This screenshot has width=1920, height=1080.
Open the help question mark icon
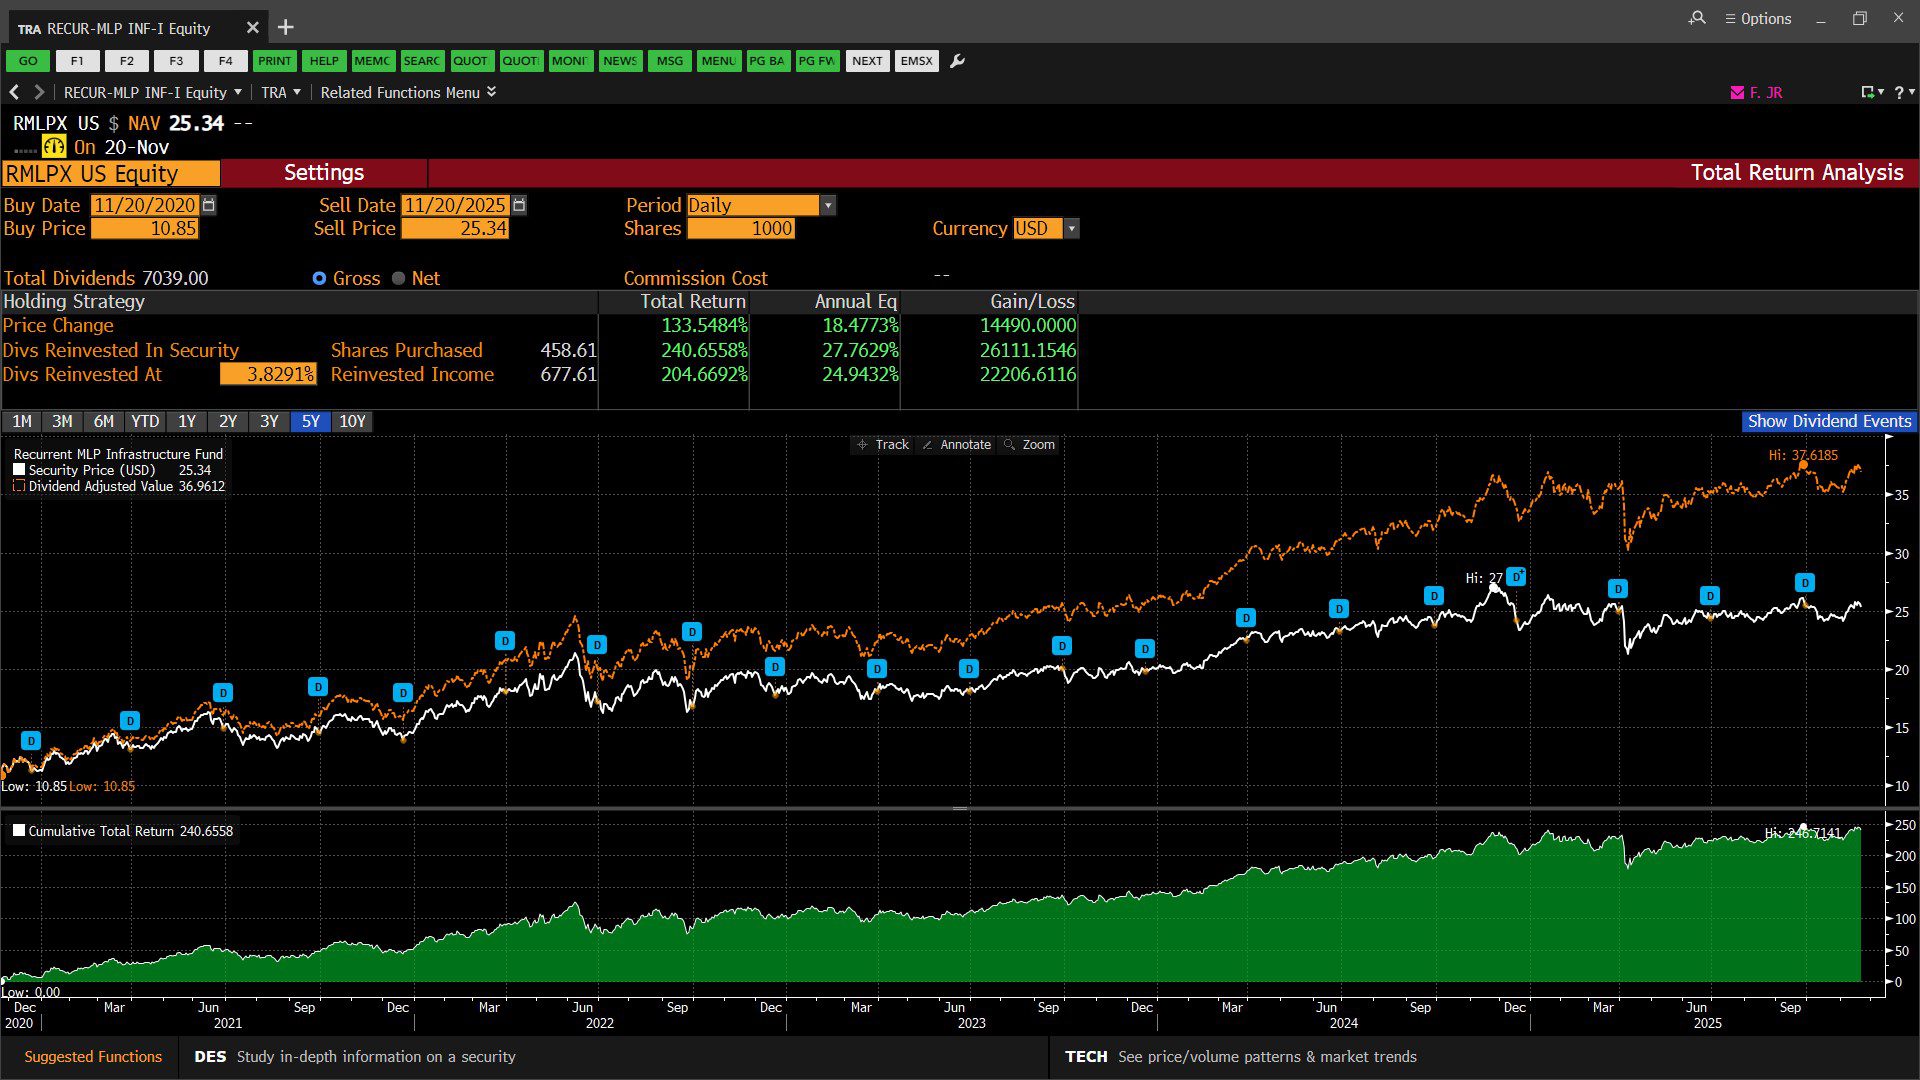tap(1899, 92)
